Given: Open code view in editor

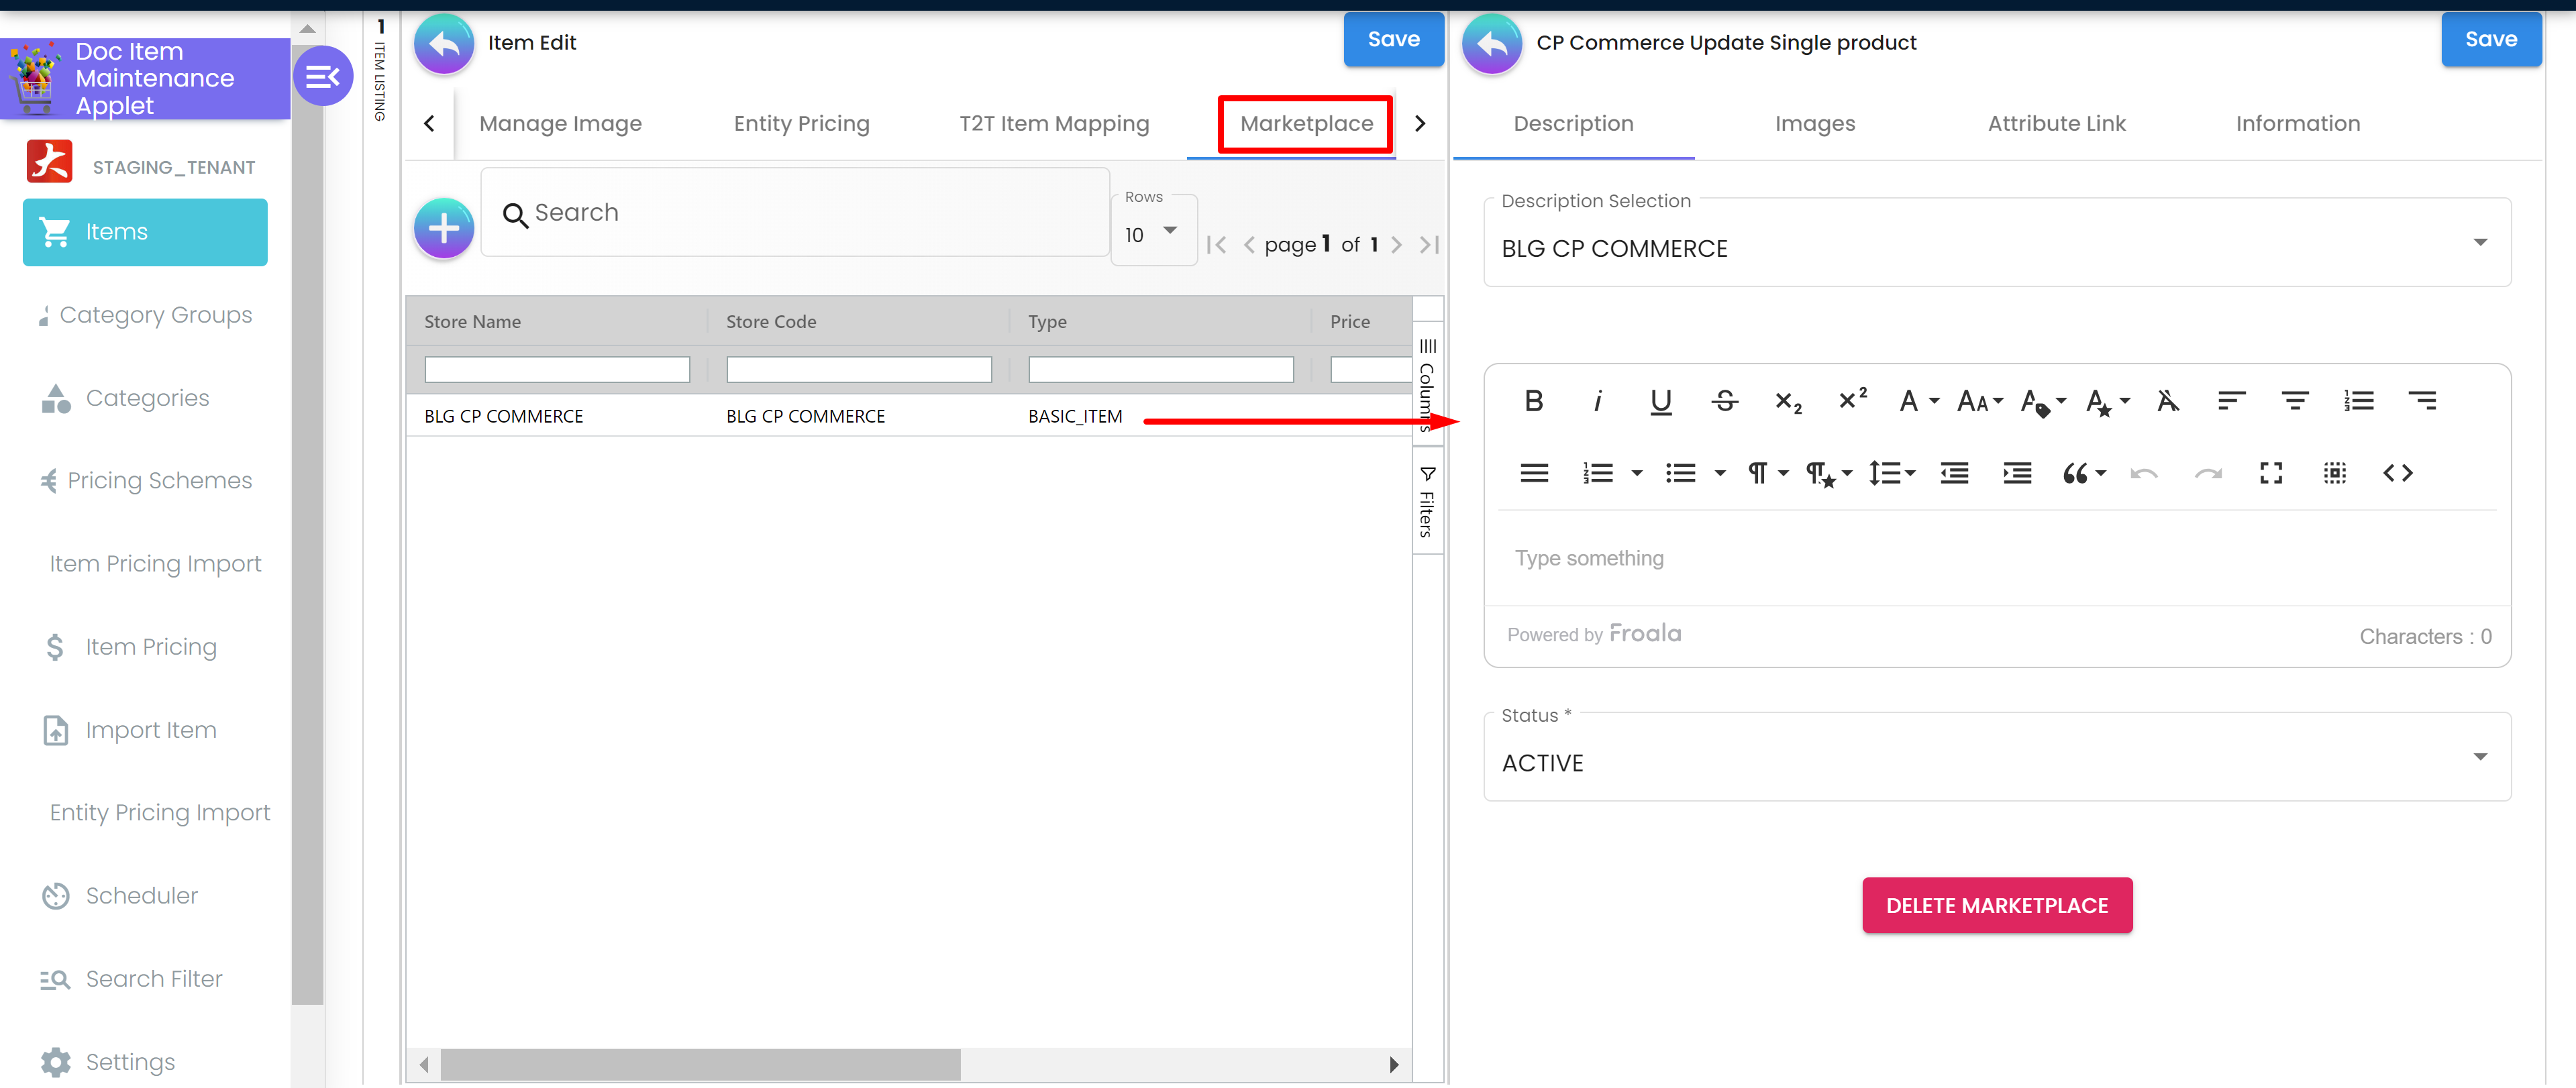Looking at the screenshot, I should tap(2397, 473).
